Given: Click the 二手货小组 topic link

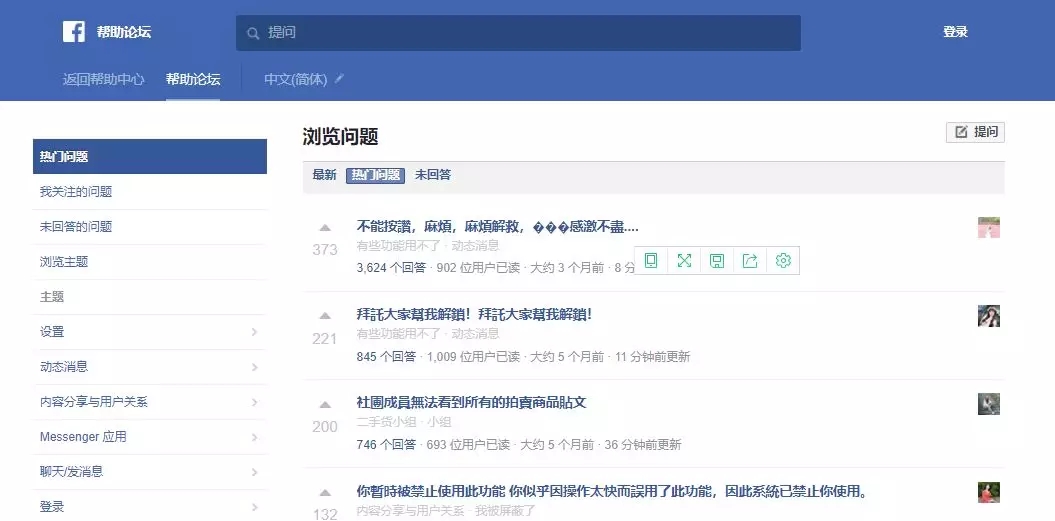Looking at the screenshot, I should (387, 422).
